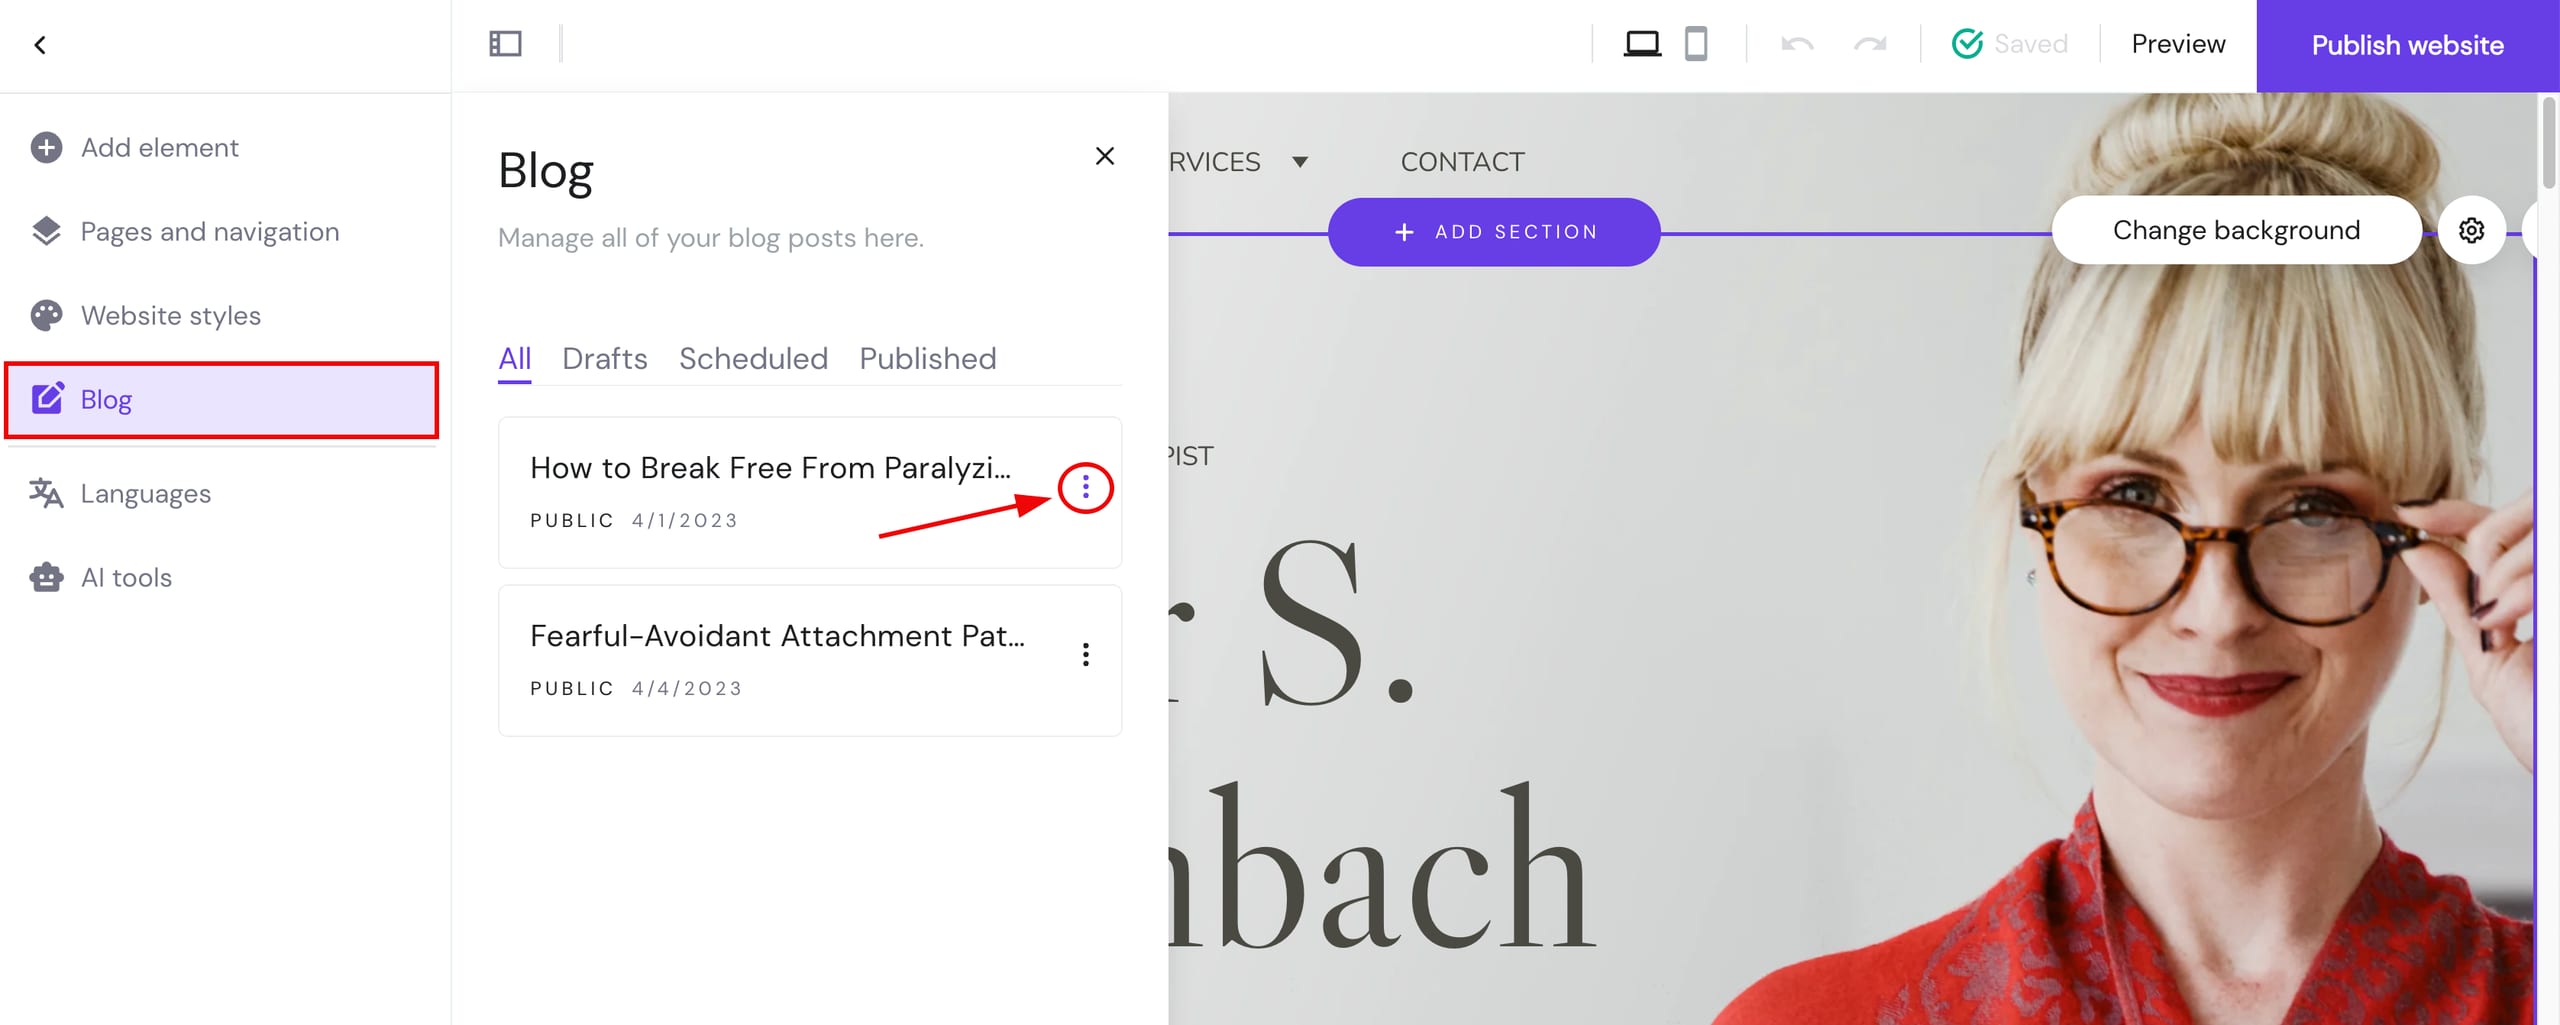The width and height of the screenshot is (2560, 1025).
Task: Click the back arrow at top left
Action: pos(40,45)
